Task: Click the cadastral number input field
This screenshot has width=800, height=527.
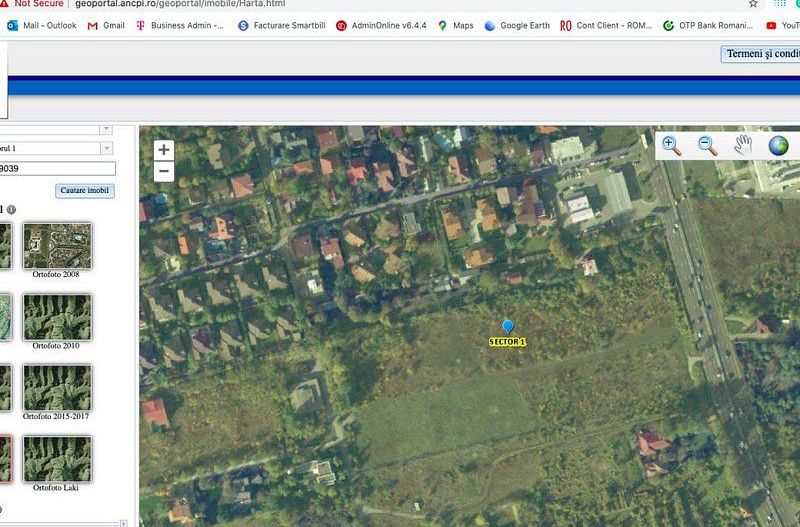Action: (57, 168)
